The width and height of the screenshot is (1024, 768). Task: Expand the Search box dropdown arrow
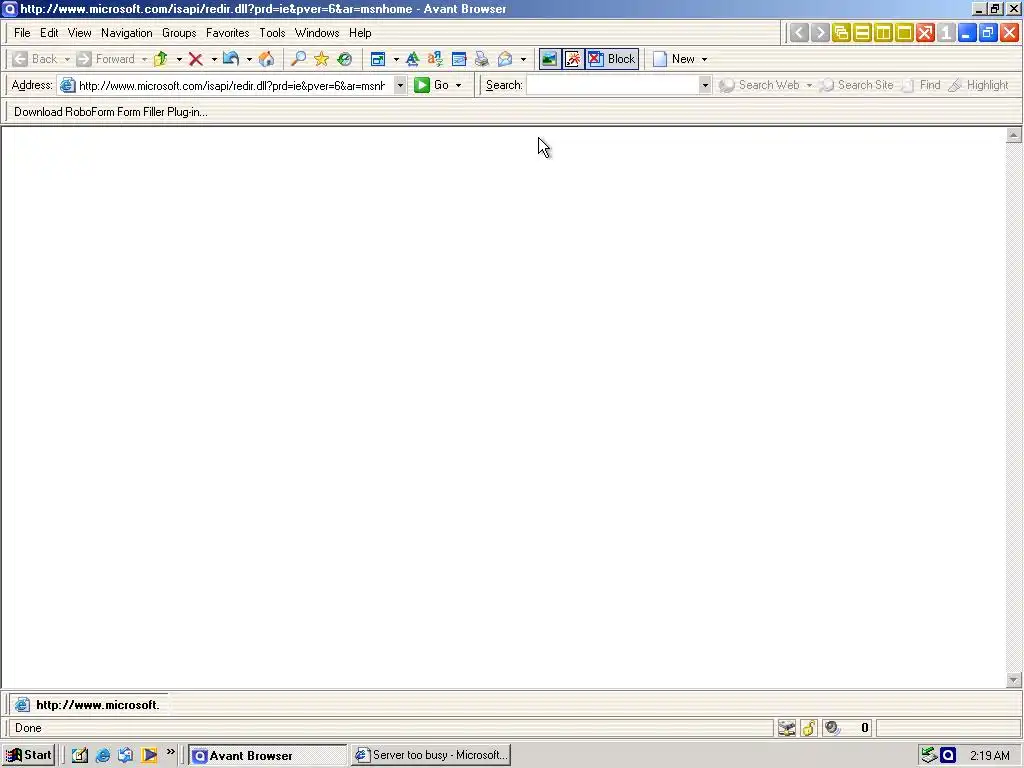pos(705,85)
